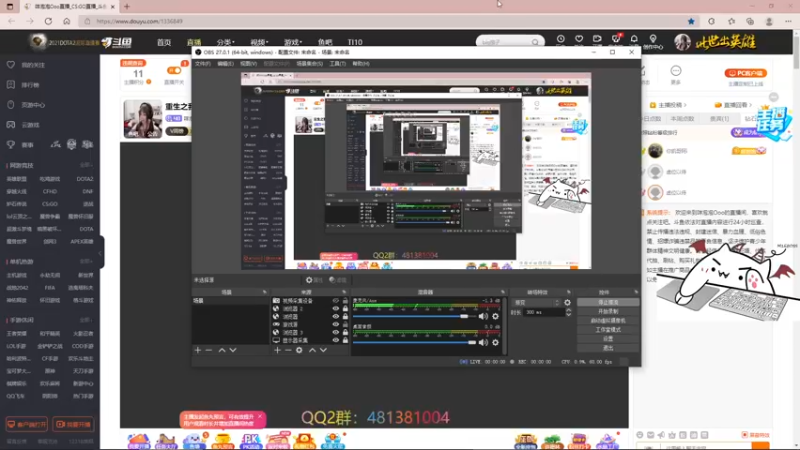Image resolution: width=800 pixels, height=450 pixels.
Task: Add a new scene with plus icon in Scenes panel
Action: pyautogui.click(x=198, y=350)
